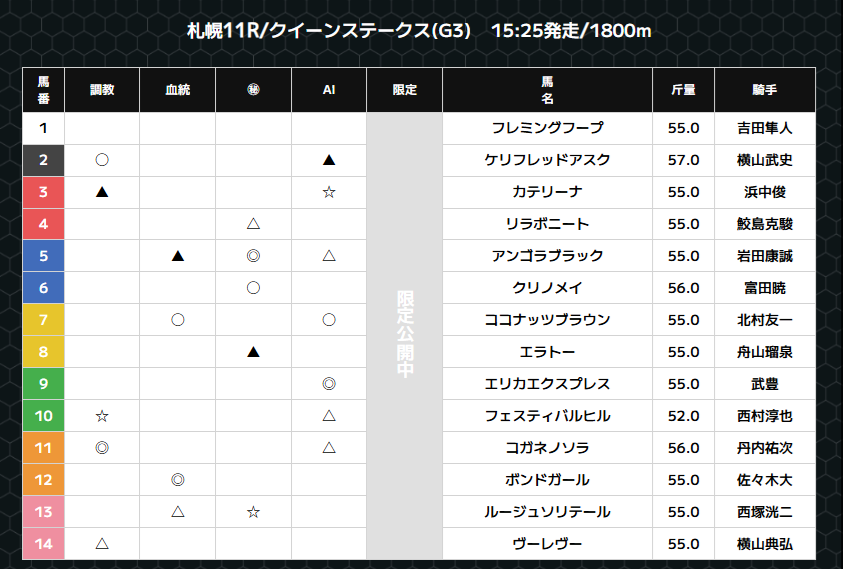Select the star mark in row 13 ㊙ column
The height and width of the screenshot is (569, 843).
point(253,511)
